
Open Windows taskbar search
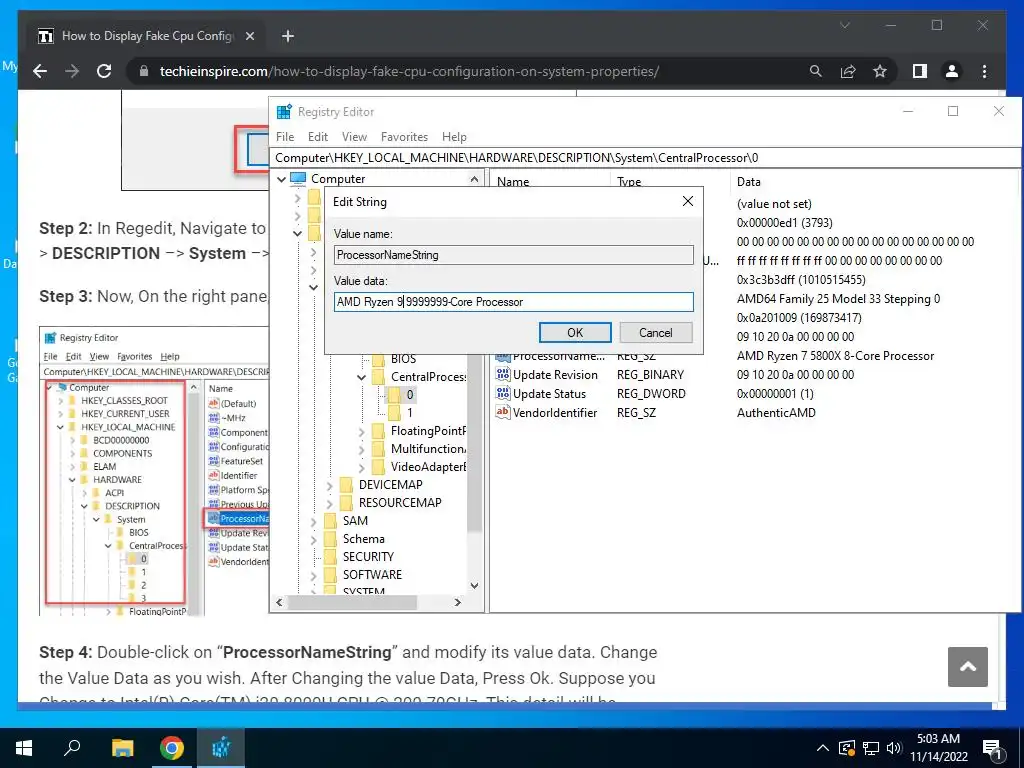tap(72, 748)
